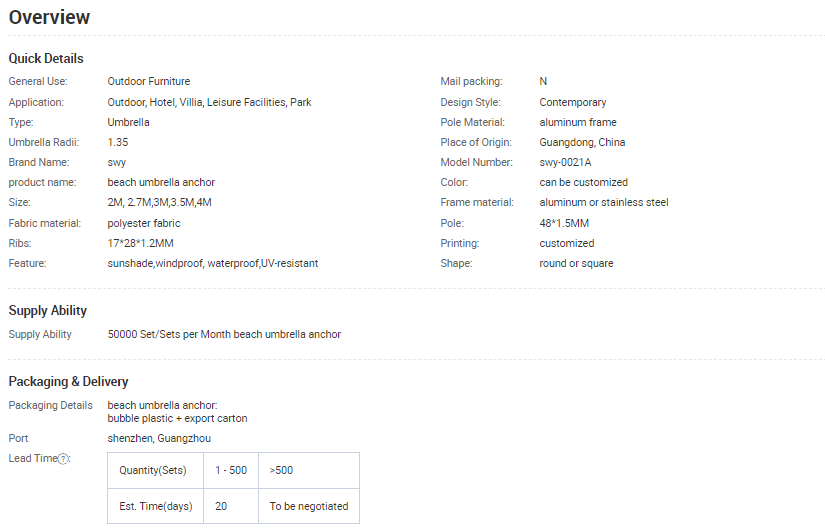Click the Supply Ability section heading
825x532 pixels.
point(48,311)
